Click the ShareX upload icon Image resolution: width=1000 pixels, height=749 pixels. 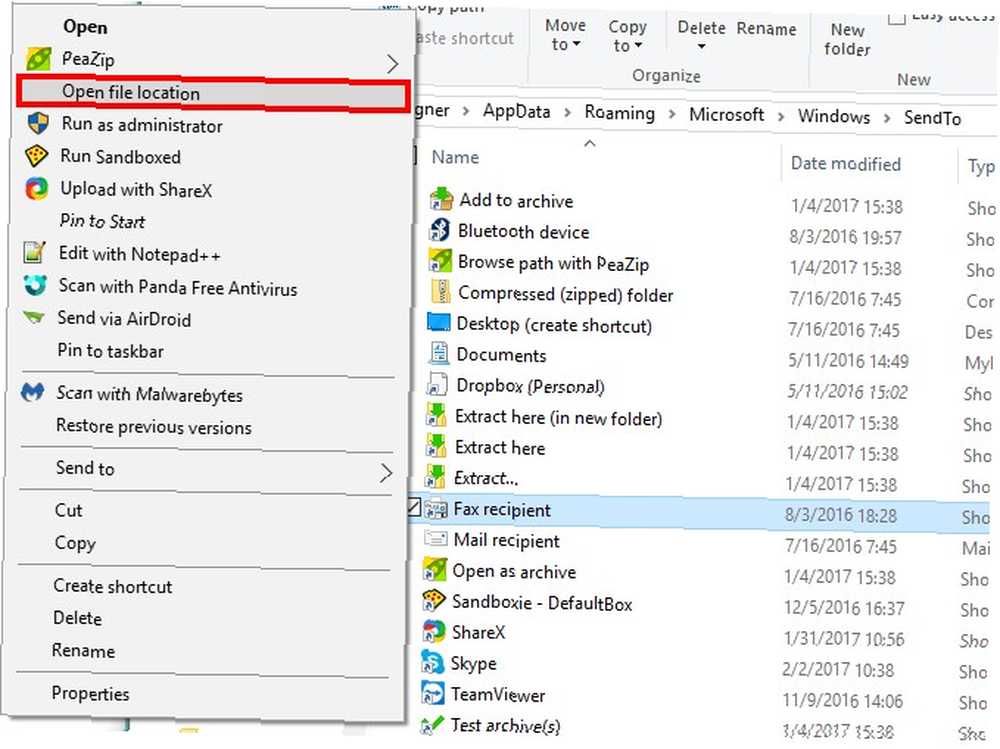(36, 189)
